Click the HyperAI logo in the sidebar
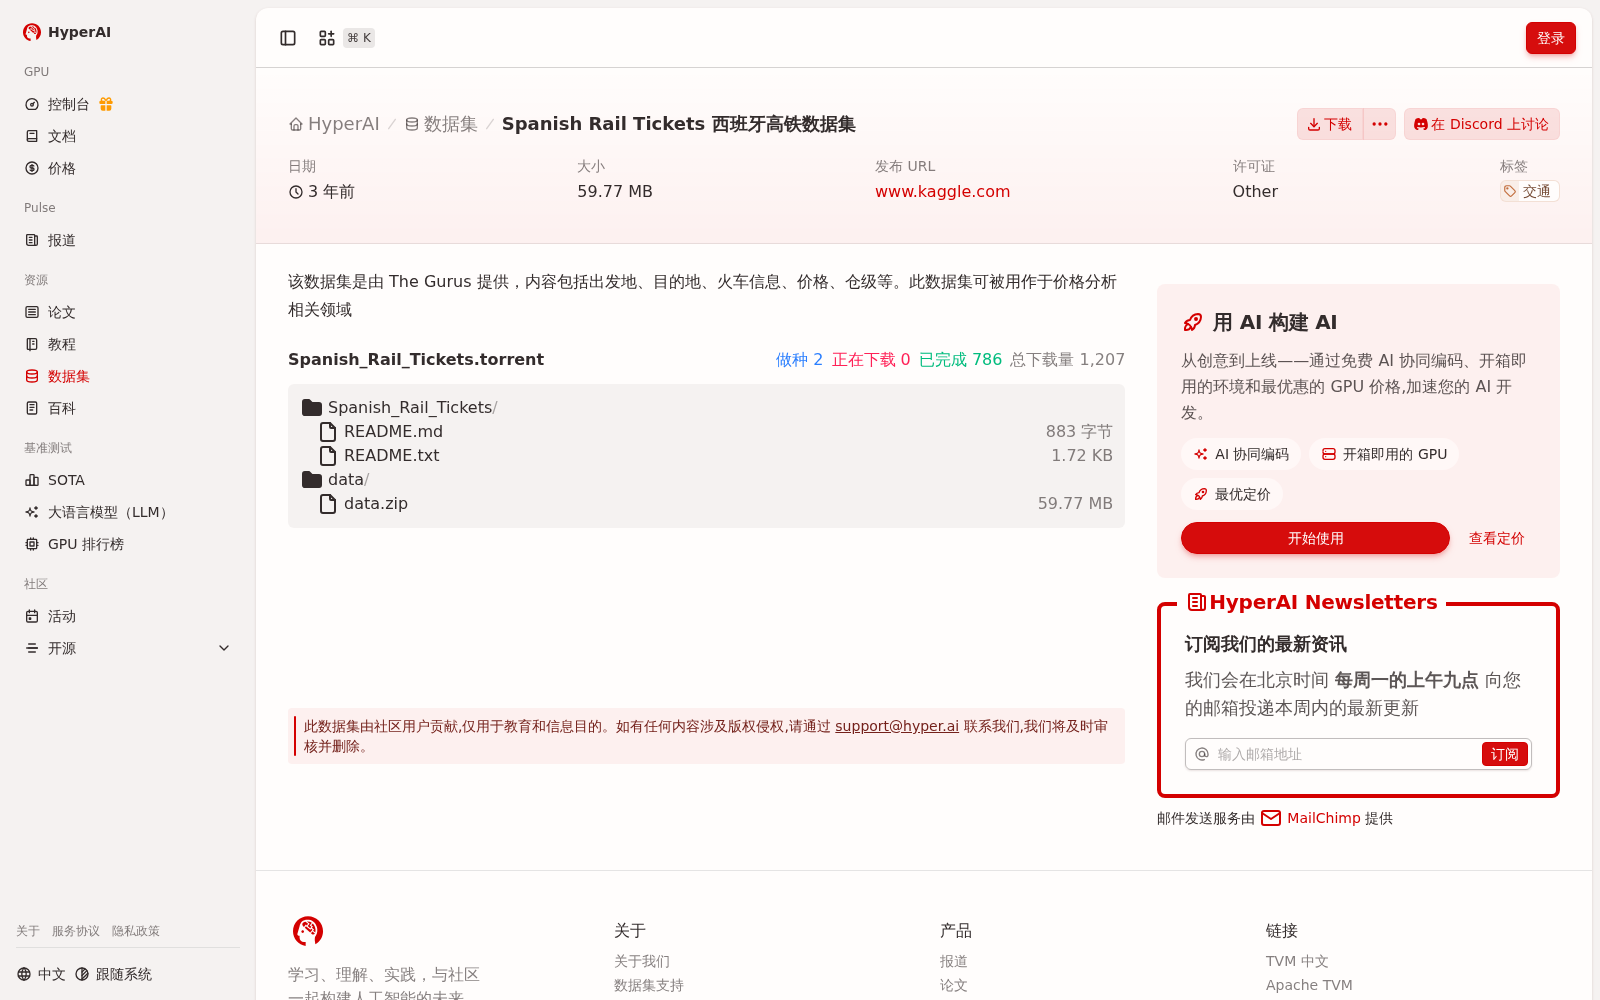 coord(66,32)
